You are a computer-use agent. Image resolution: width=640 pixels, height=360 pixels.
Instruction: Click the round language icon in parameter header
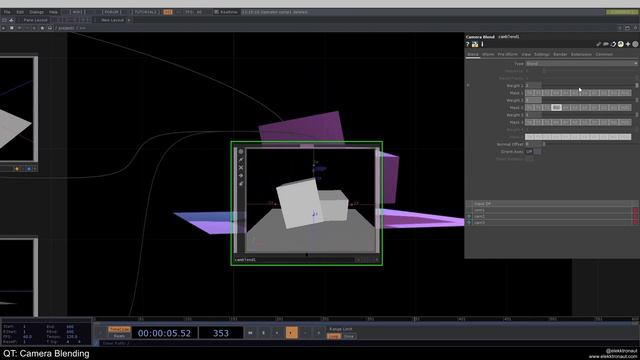620,44
